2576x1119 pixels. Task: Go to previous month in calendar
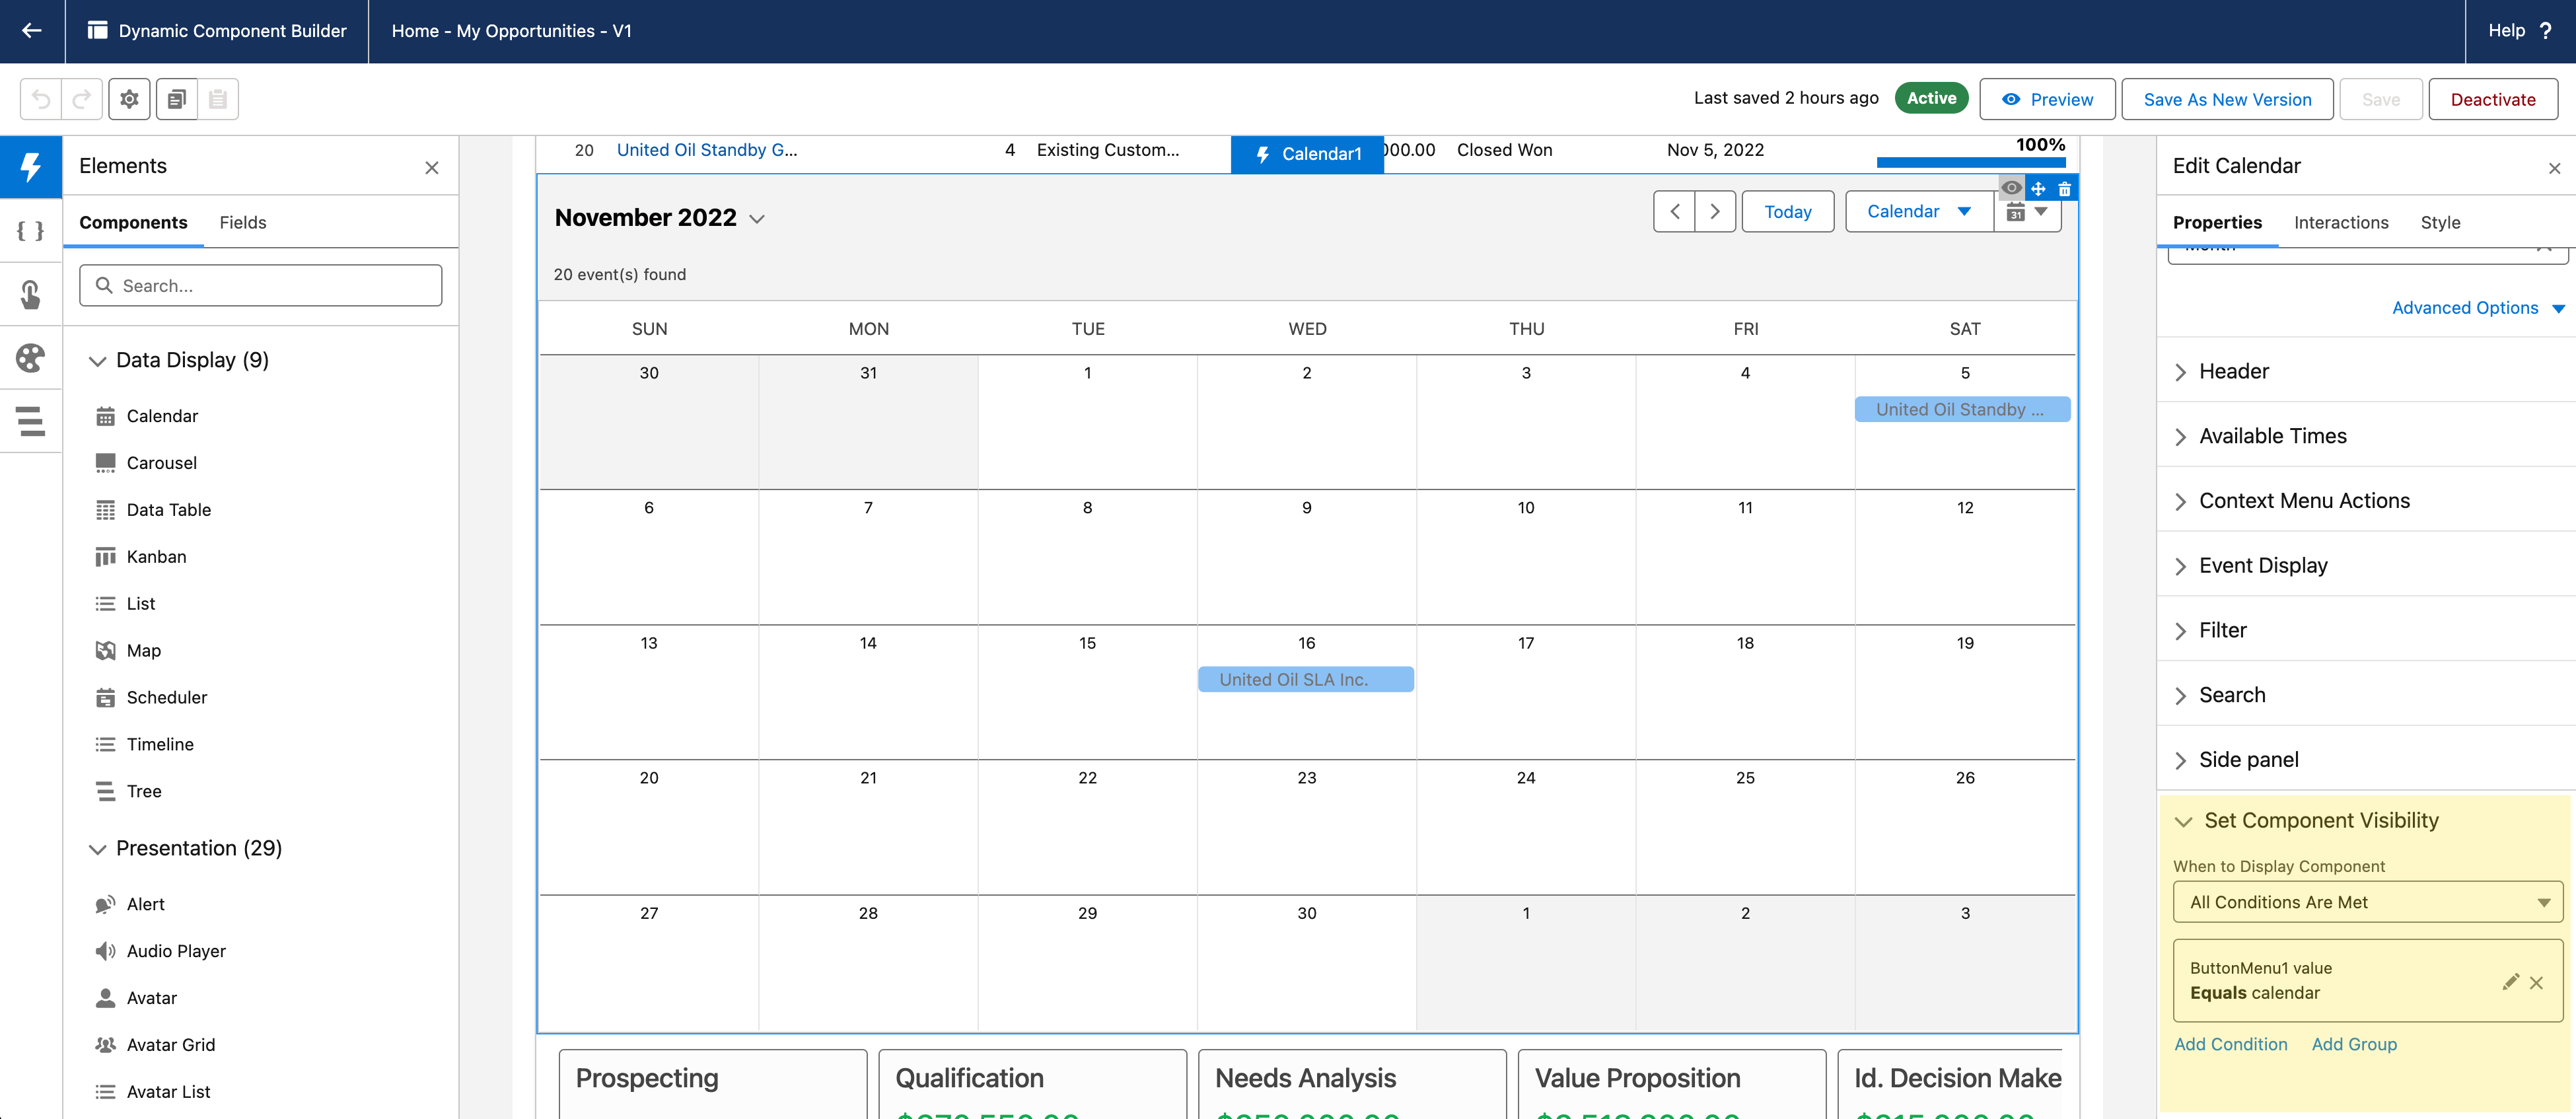[1674, 212]
